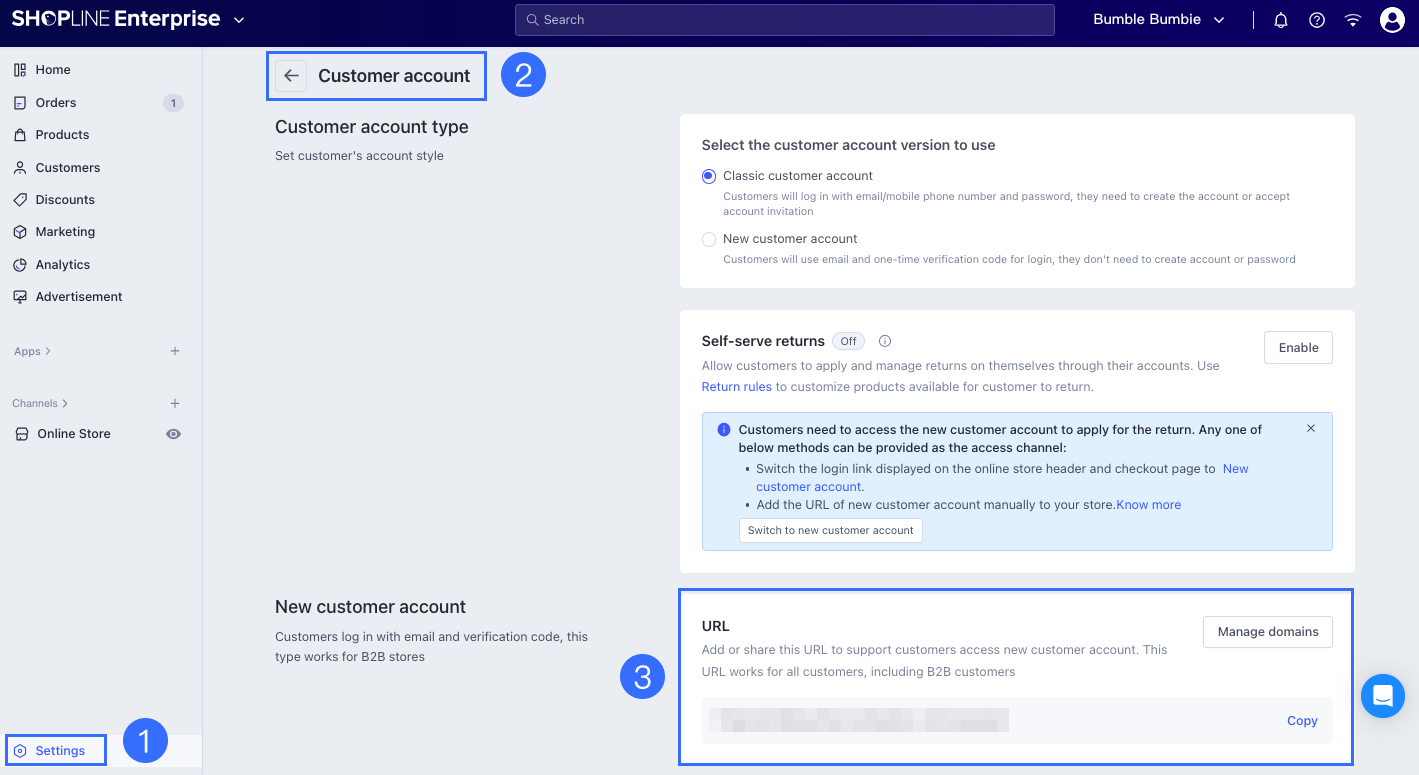Open the user profile avatar
This screenshot has width=1419, height=775.
pos(1392,20)
